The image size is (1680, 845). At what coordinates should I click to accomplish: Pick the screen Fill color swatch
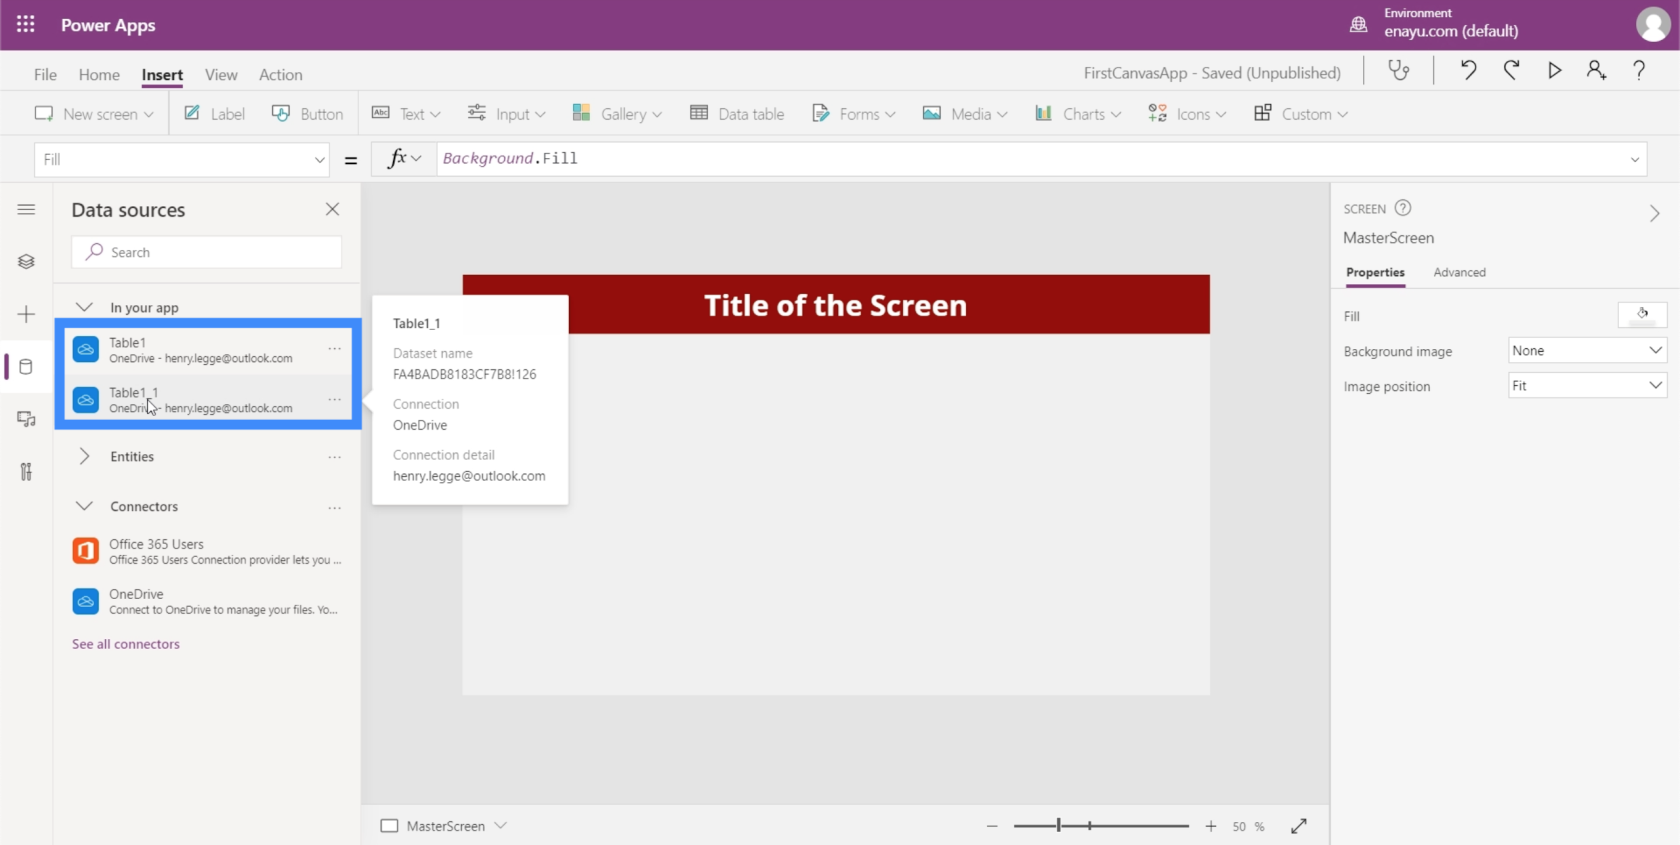[1642, 316]
